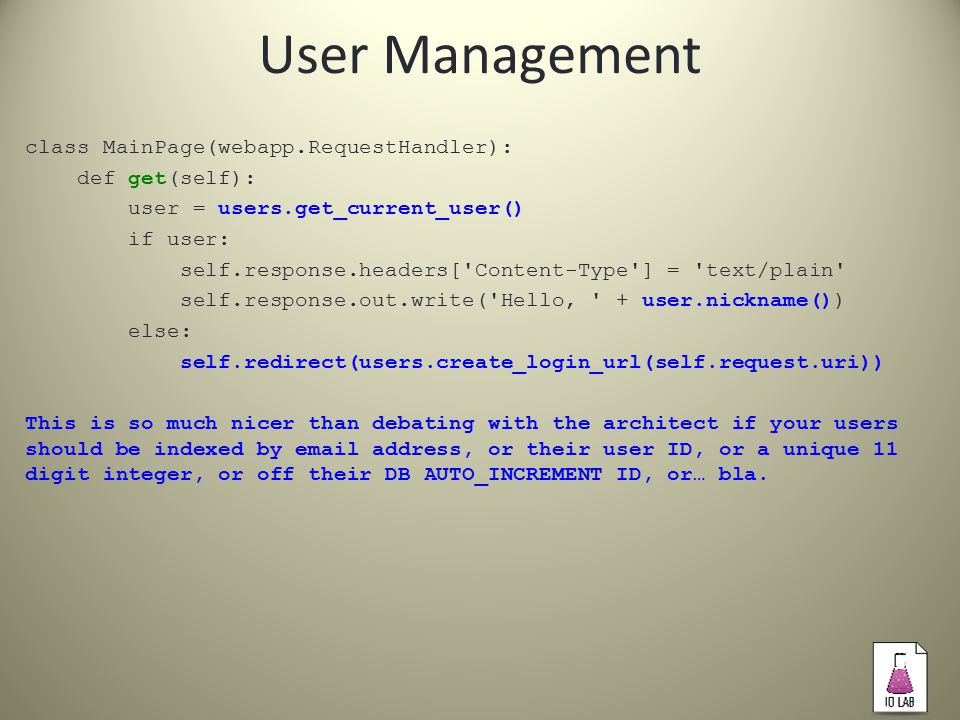Click 'users.get_current_user()' in blue
Screen dimensions: 960x720
[370, 209]
